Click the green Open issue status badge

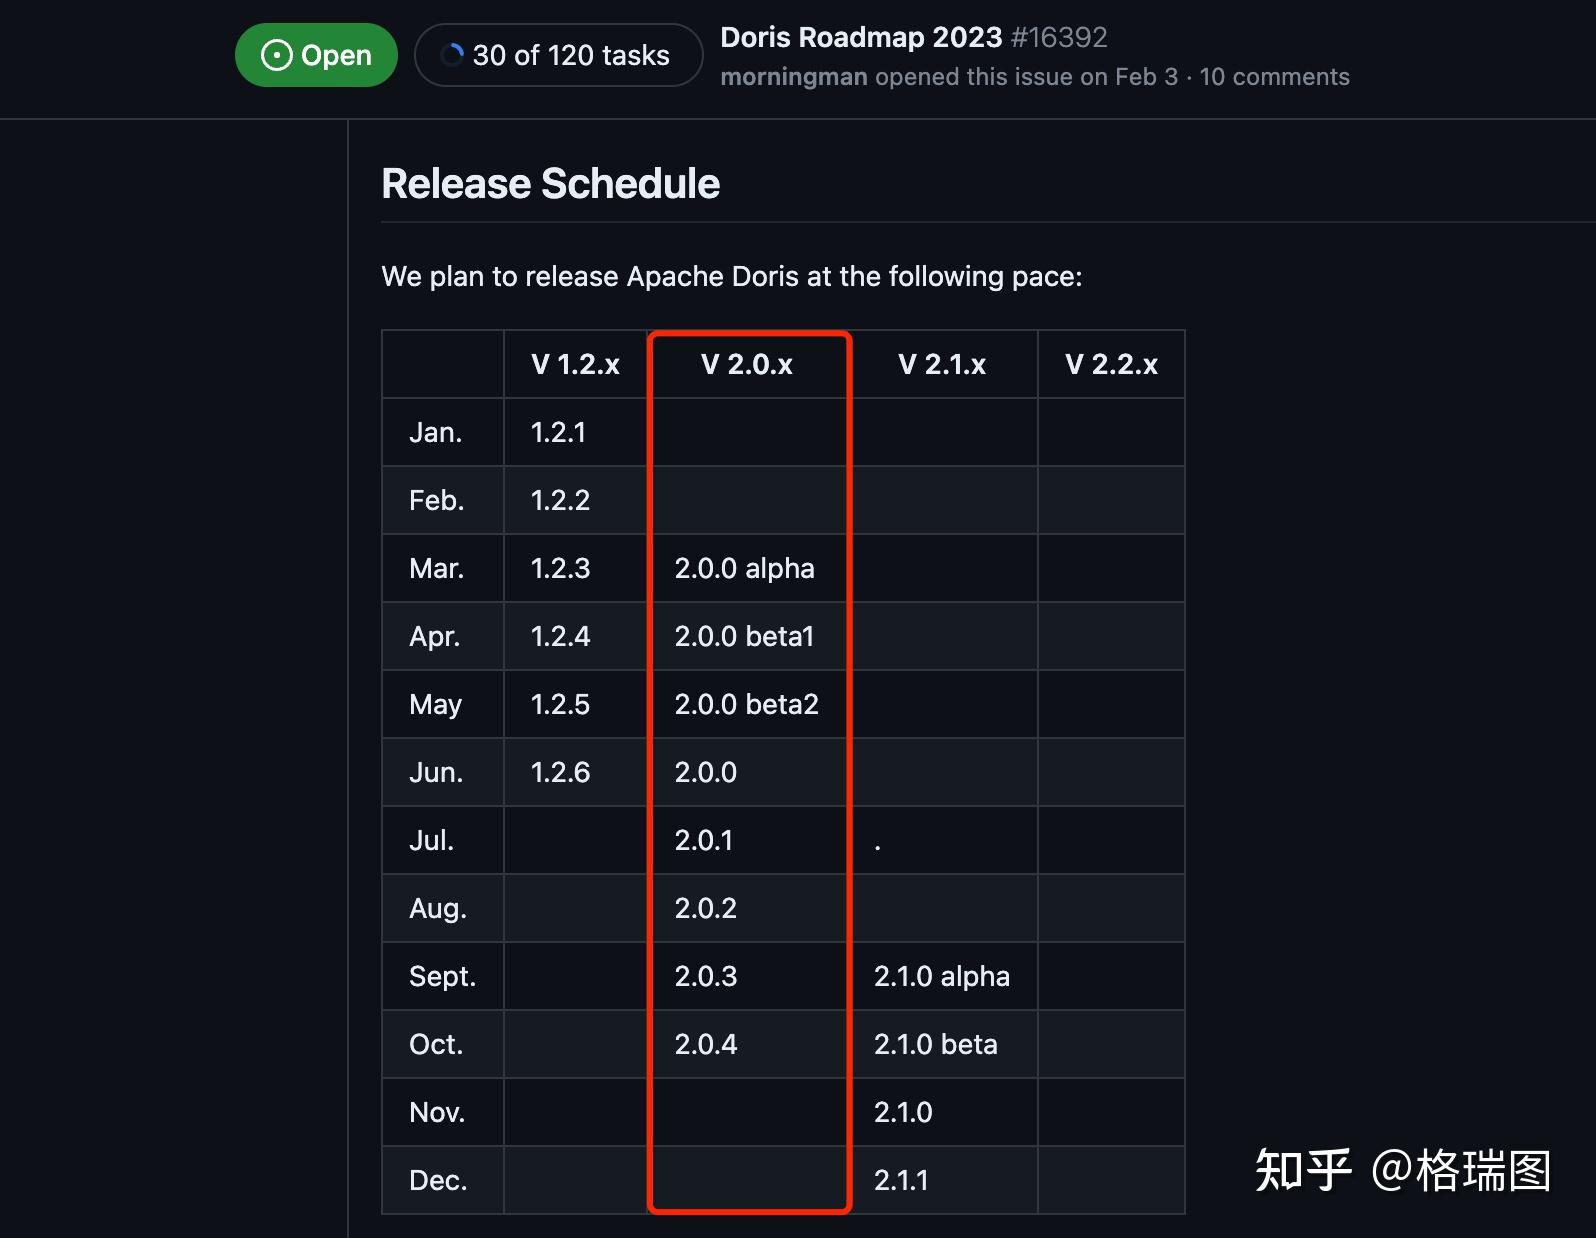(x=316, y=55)
